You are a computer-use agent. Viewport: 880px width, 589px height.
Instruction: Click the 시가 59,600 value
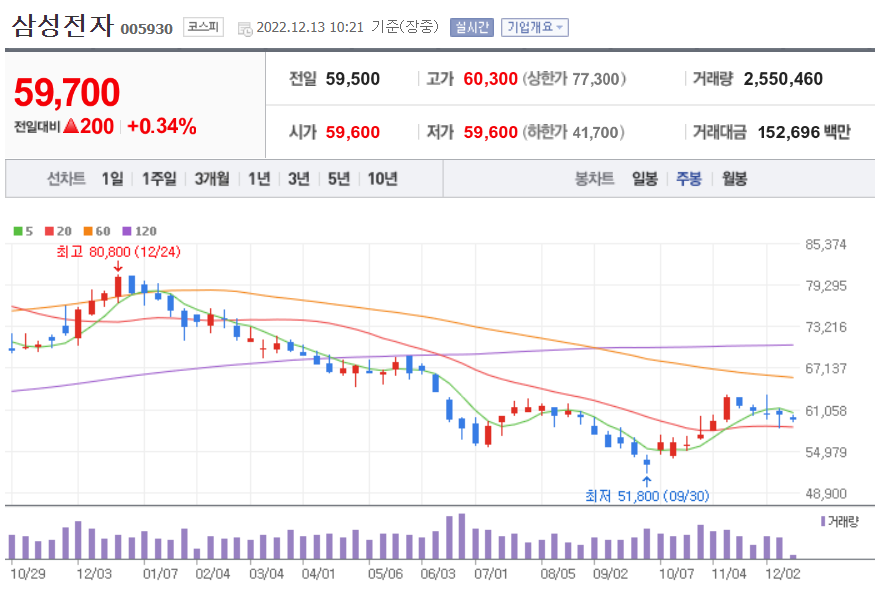(x=352, y=132)
